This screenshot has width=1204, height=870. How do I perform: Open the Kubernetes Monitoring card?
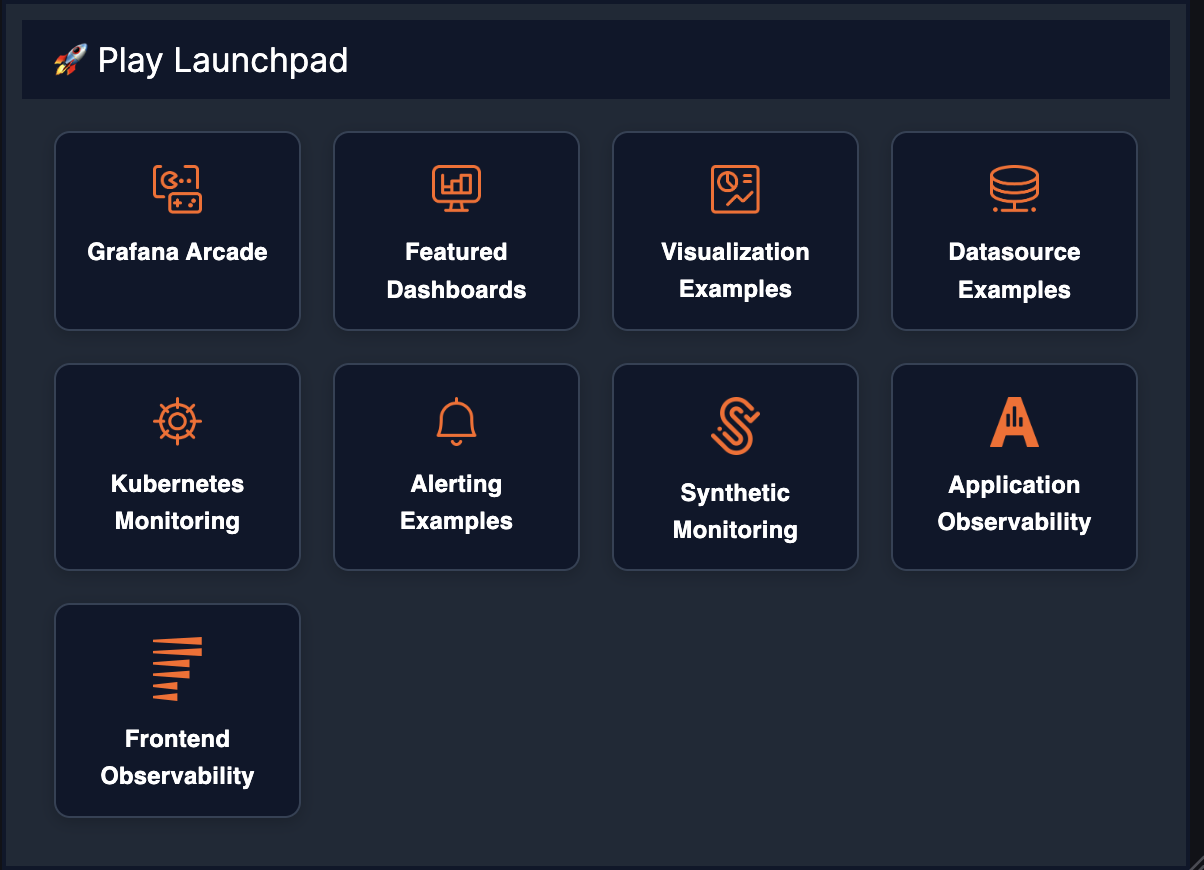177,467
